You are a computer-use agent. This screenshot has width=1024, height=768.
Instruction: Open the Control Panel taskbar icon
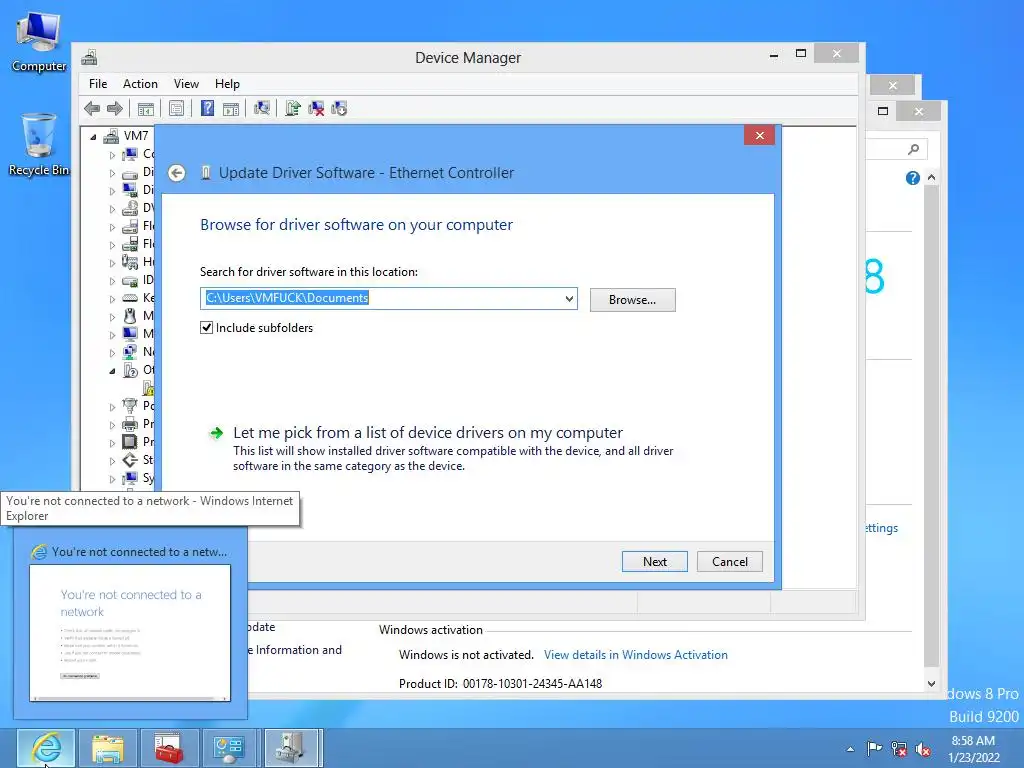[230, 748]
